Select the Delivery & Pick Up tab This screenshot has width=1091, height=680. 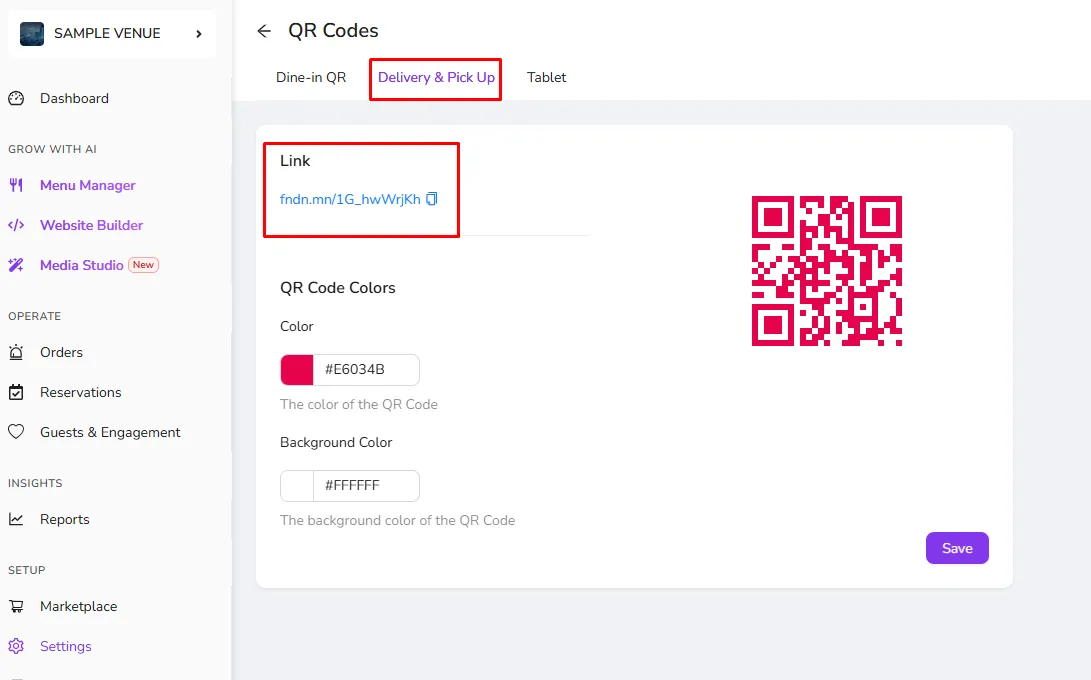pyautogui.click(x=436, y=77)
